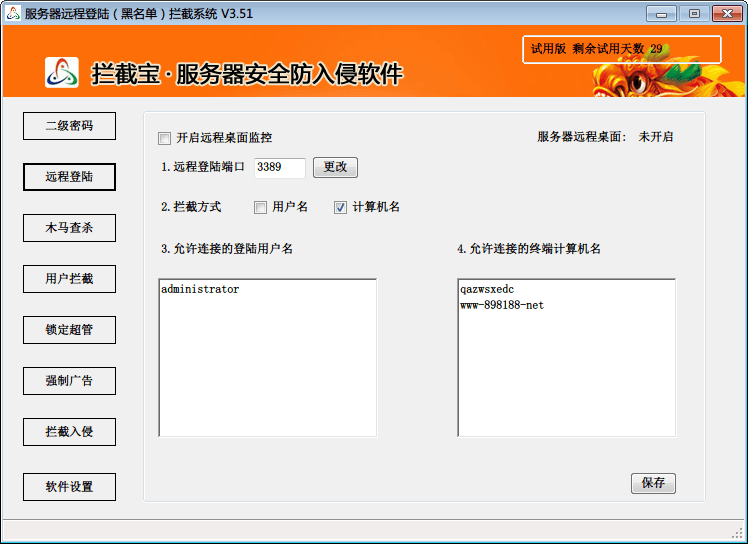Click the app icon in title bar
Image resolution: width=748 pixels, height=544 pixels.
[13, 13]
